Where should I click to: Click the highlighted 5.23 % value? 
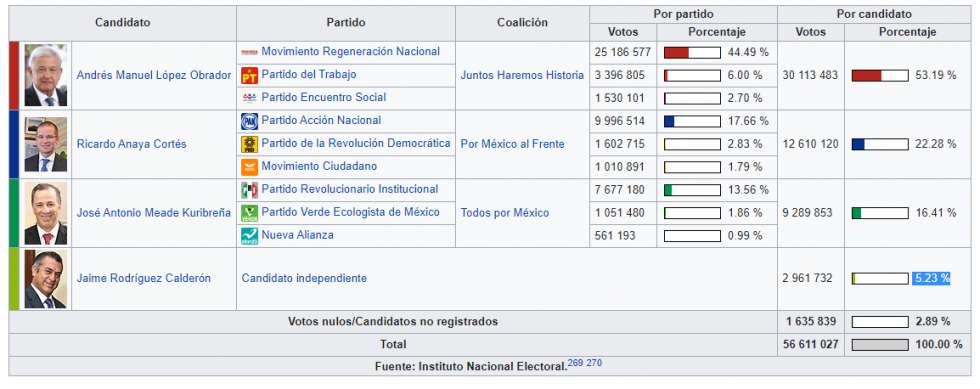pos(931,278)
